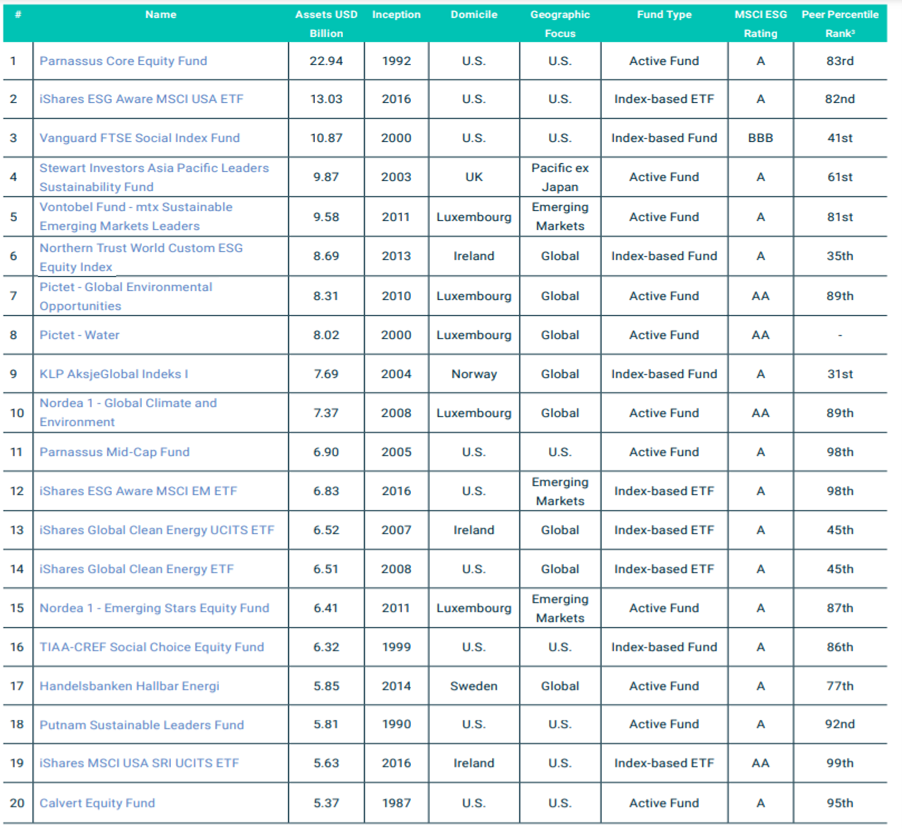The image size is (902, 829).
Task: Select inception year 1992
Action: (x=396, y=61)
